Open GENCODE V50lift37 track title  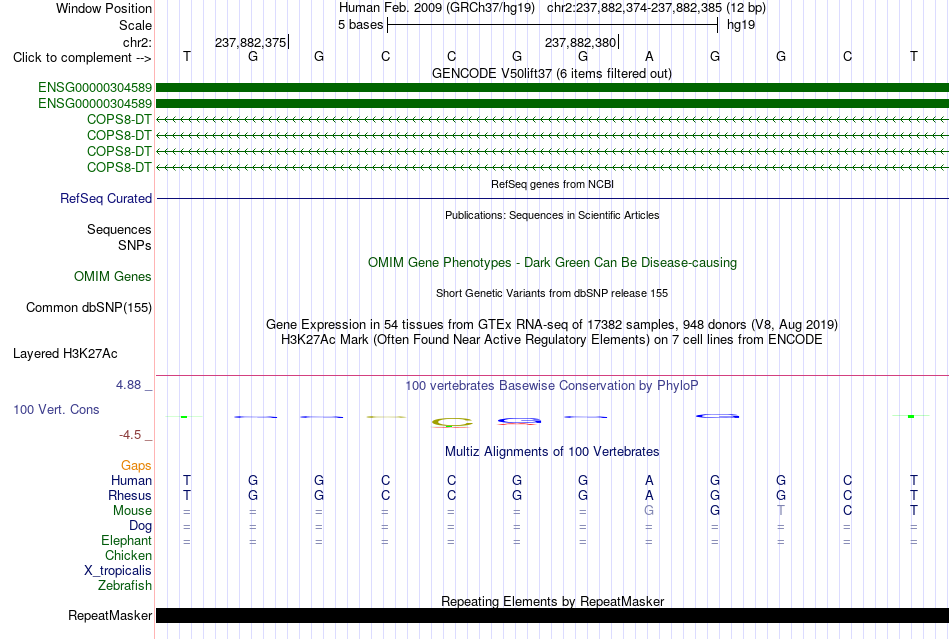551,73
